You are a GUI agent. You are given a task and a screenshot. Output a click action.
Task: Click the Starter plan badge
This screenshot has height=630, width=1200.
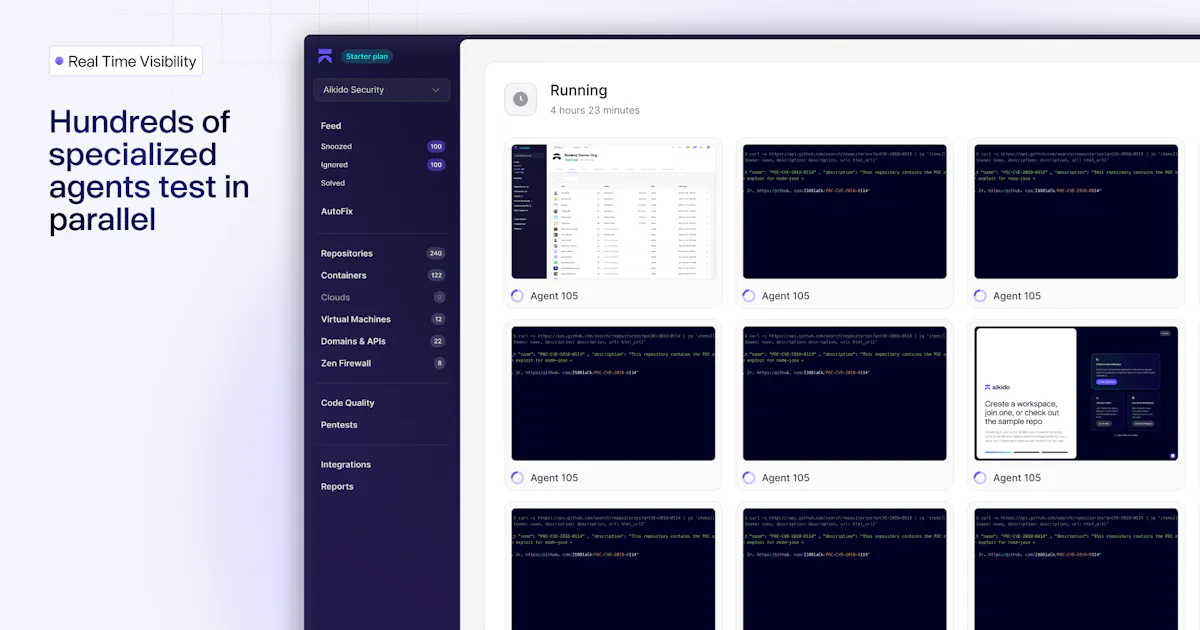pos(368,56)
